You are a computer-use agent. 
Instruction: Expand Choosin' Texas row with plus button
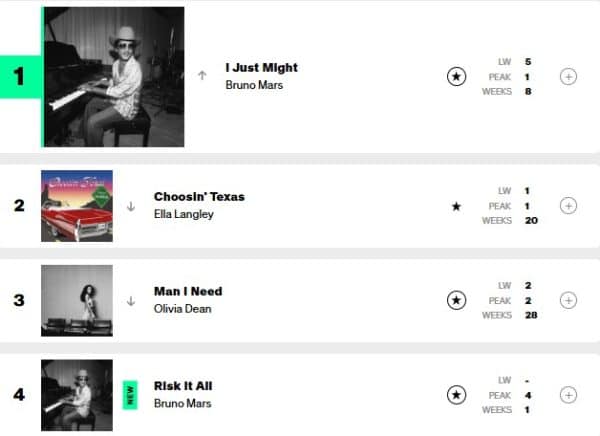[568, 206]
